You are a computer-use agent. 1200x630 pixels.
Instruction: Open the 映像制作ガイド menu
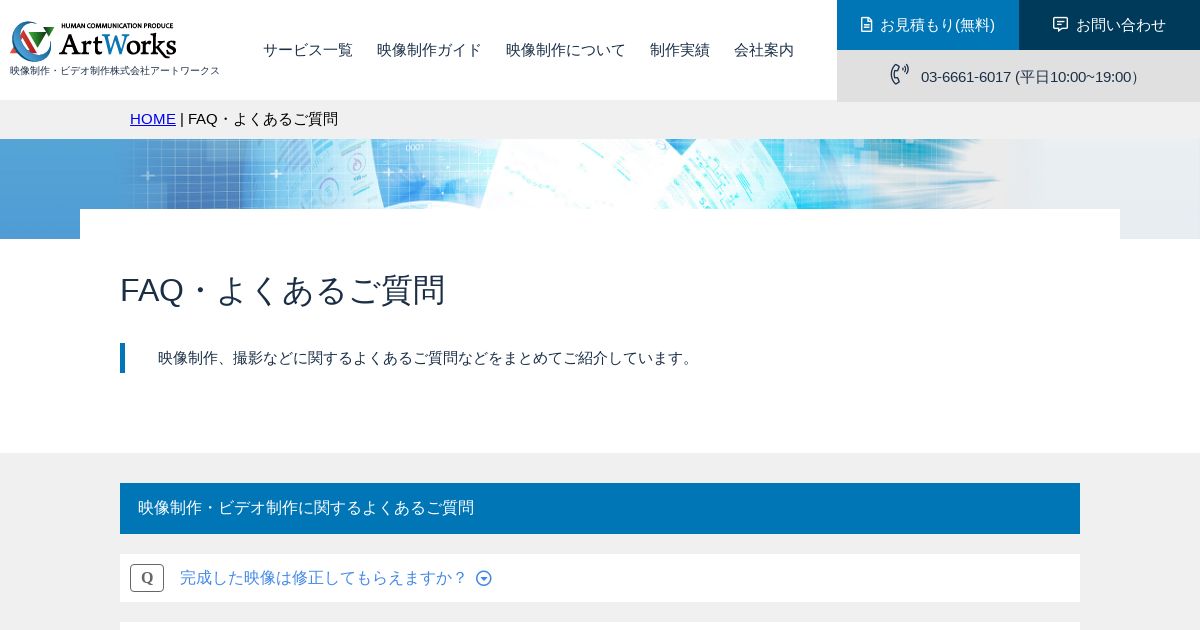click(429, 50)
